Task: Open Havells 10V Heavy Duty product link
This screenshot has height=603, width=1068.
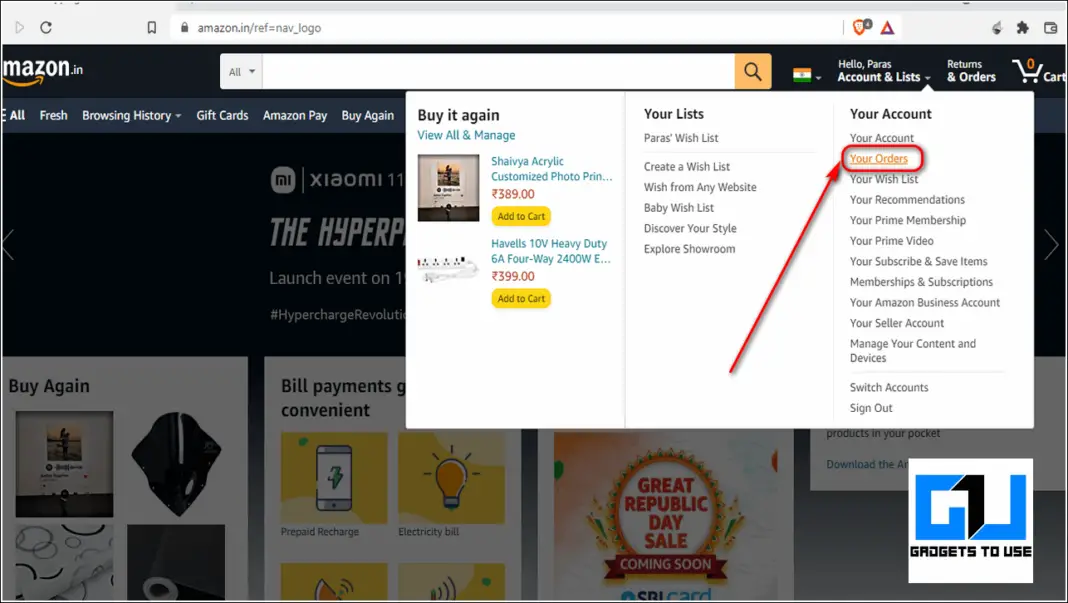Action: pyautogui.click(x=551, y=251)
